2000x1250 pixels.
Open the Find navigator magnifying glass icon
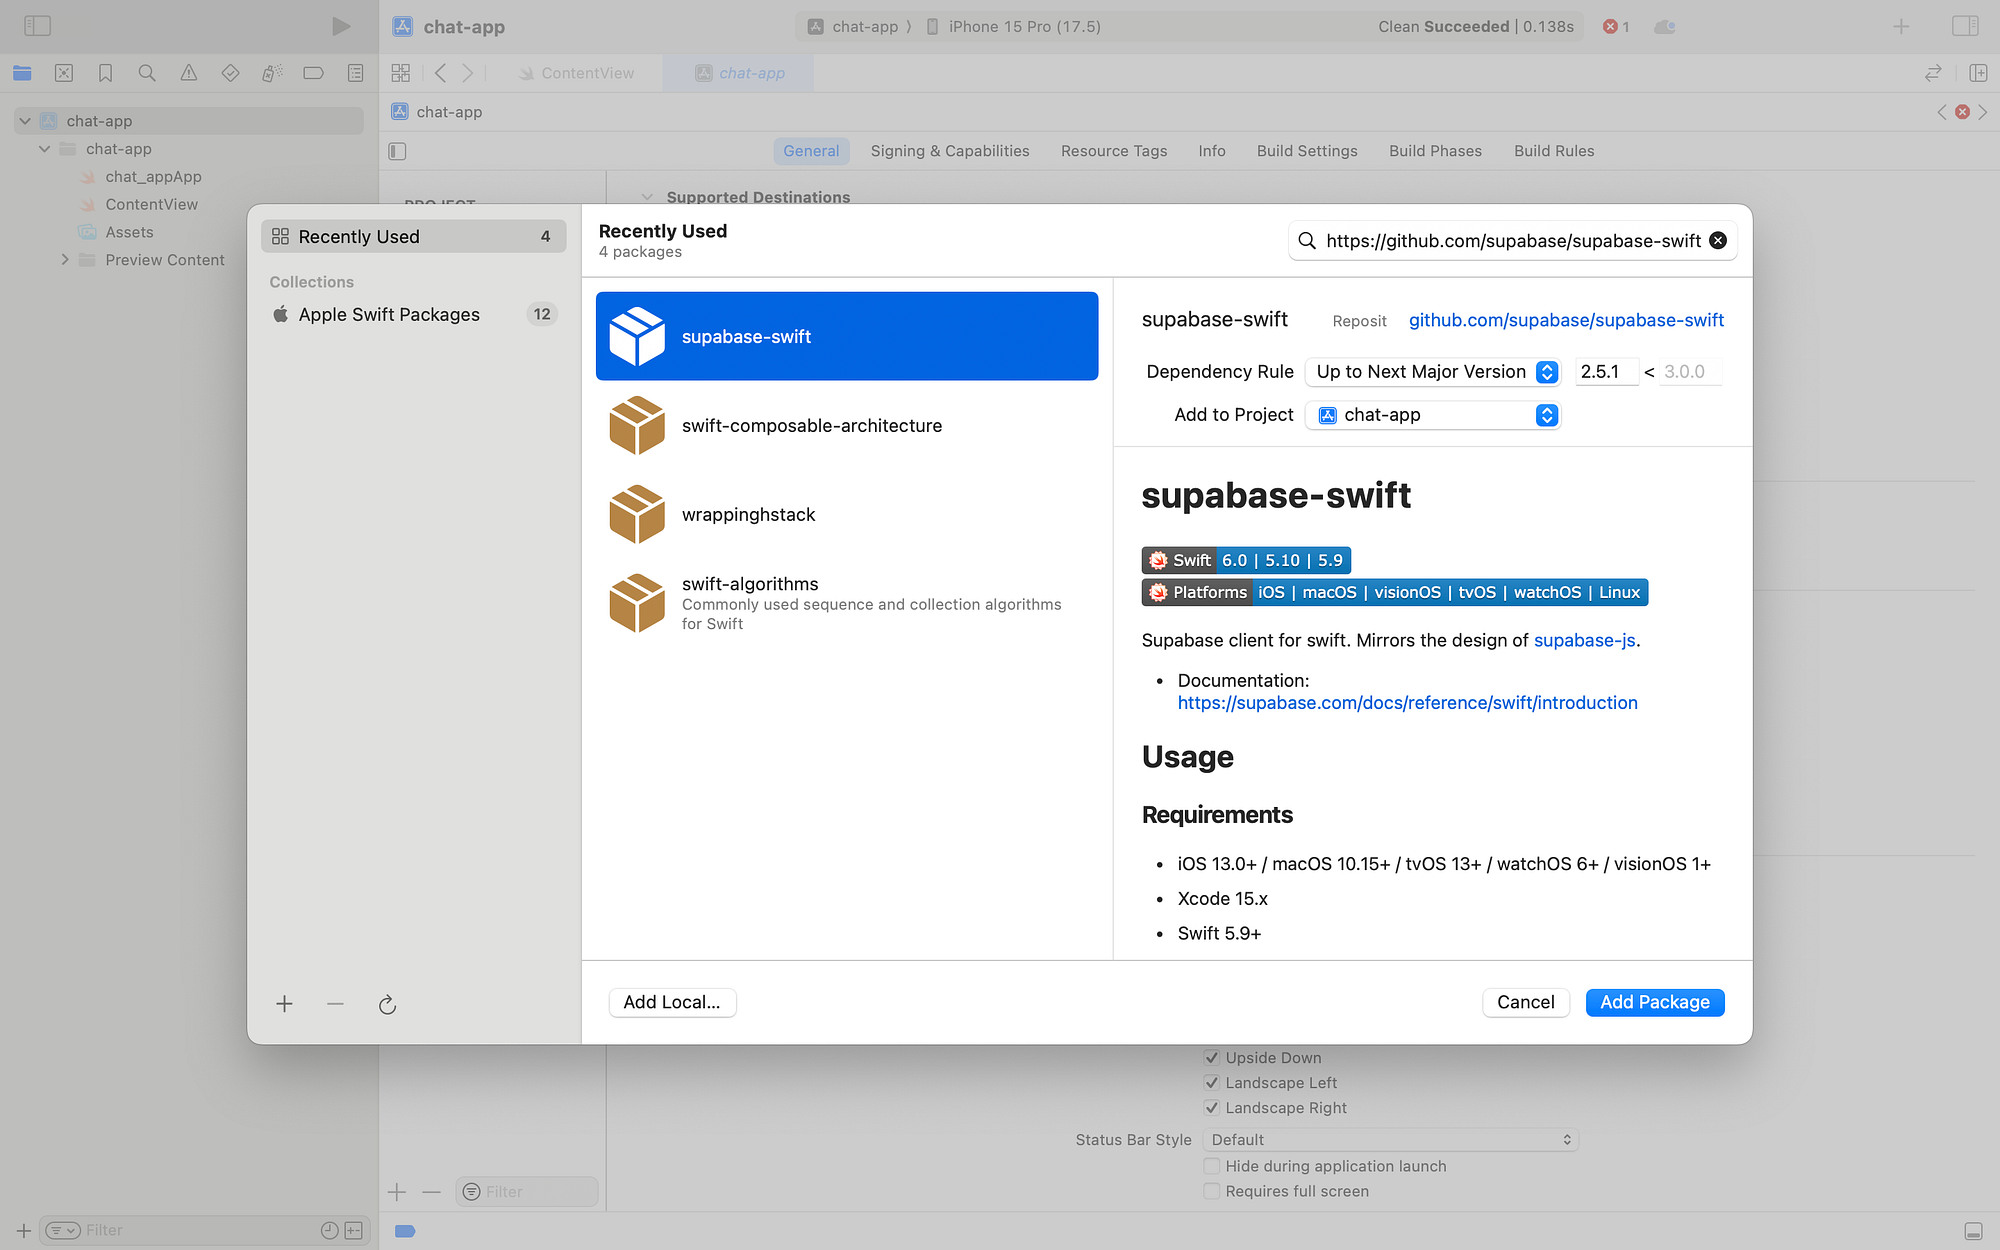(146, 73)
